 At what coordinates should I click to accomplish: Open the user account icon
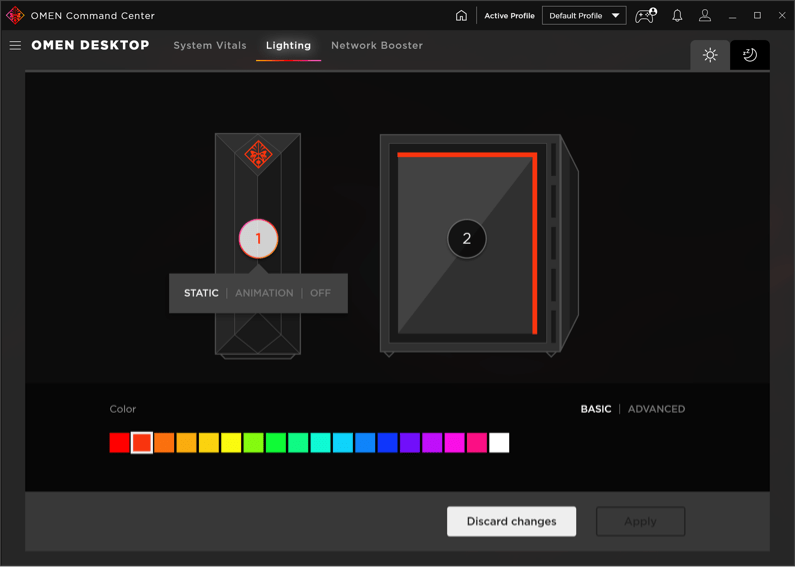[x=705, y=16]
